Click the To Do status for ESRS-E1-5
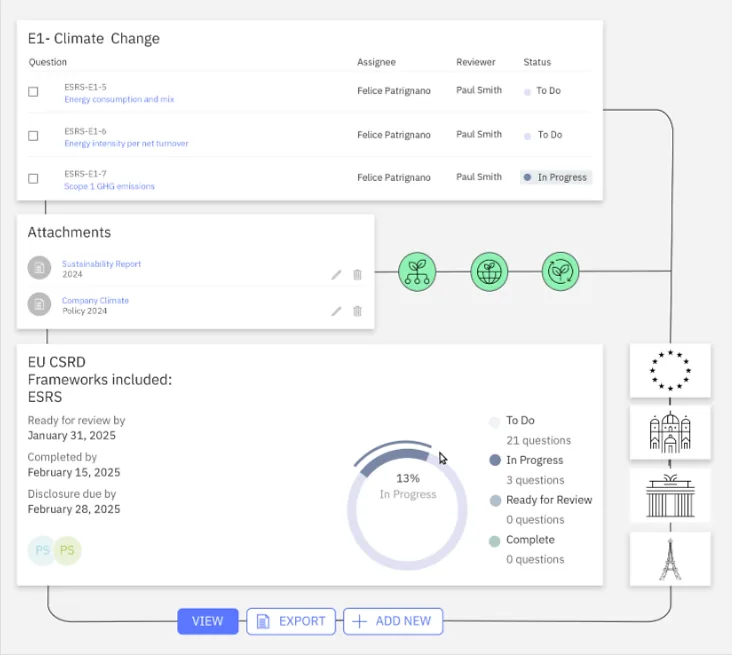The height and width of the screenshot is (655, 732). (542, 91)
